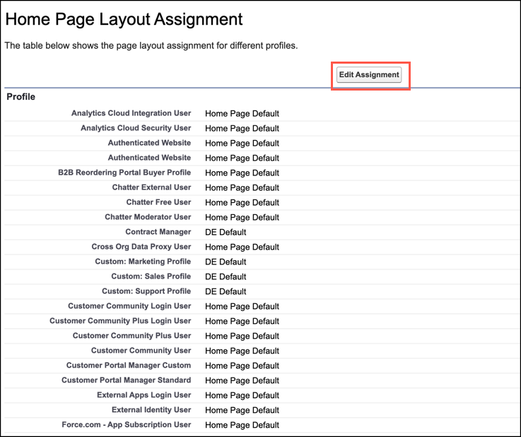521x437 pixels.
Task: Select Custom: Marketing Profile row
Action: 143,262
